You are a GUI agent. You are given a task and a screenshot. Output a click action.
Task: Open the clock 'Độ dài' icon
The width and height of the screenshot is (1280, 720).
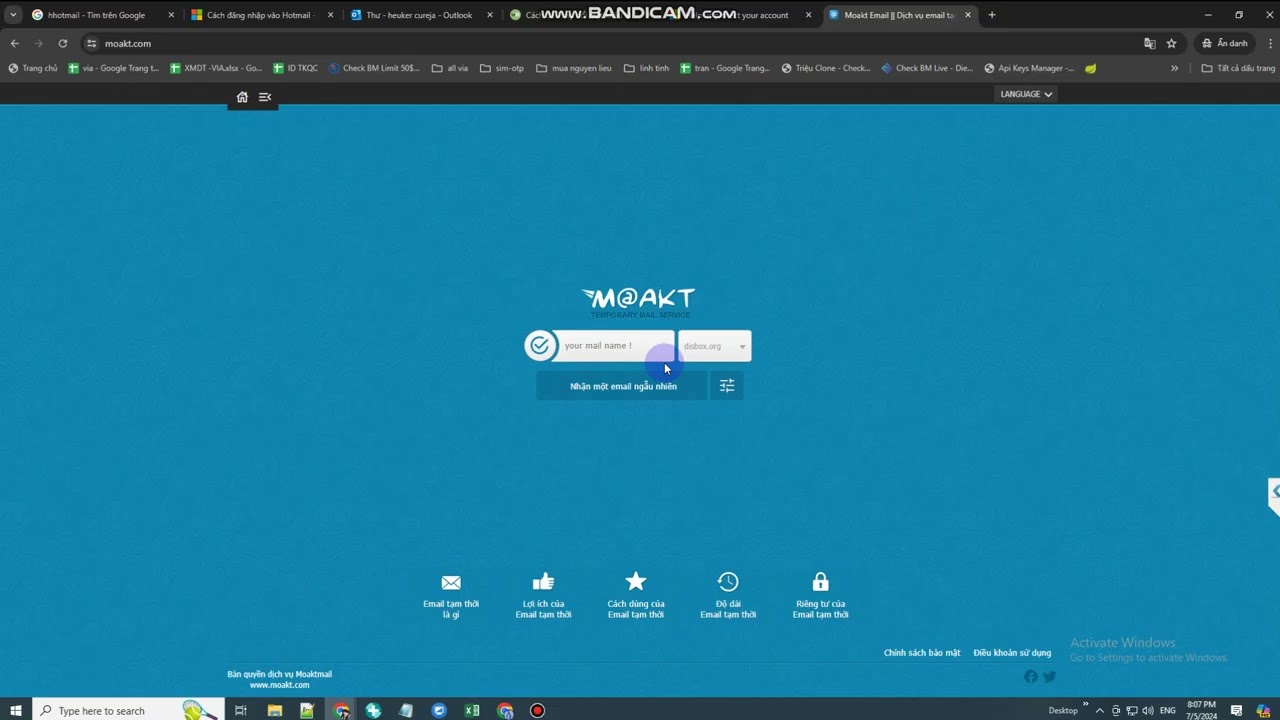[x=728, y=581]
